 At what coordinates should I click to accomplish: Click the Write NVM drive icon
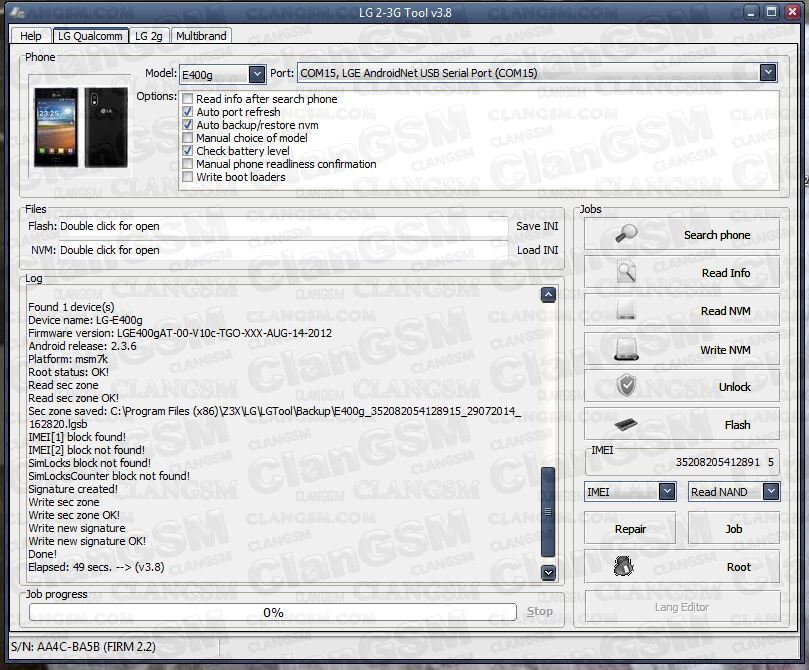click(626, 349)
